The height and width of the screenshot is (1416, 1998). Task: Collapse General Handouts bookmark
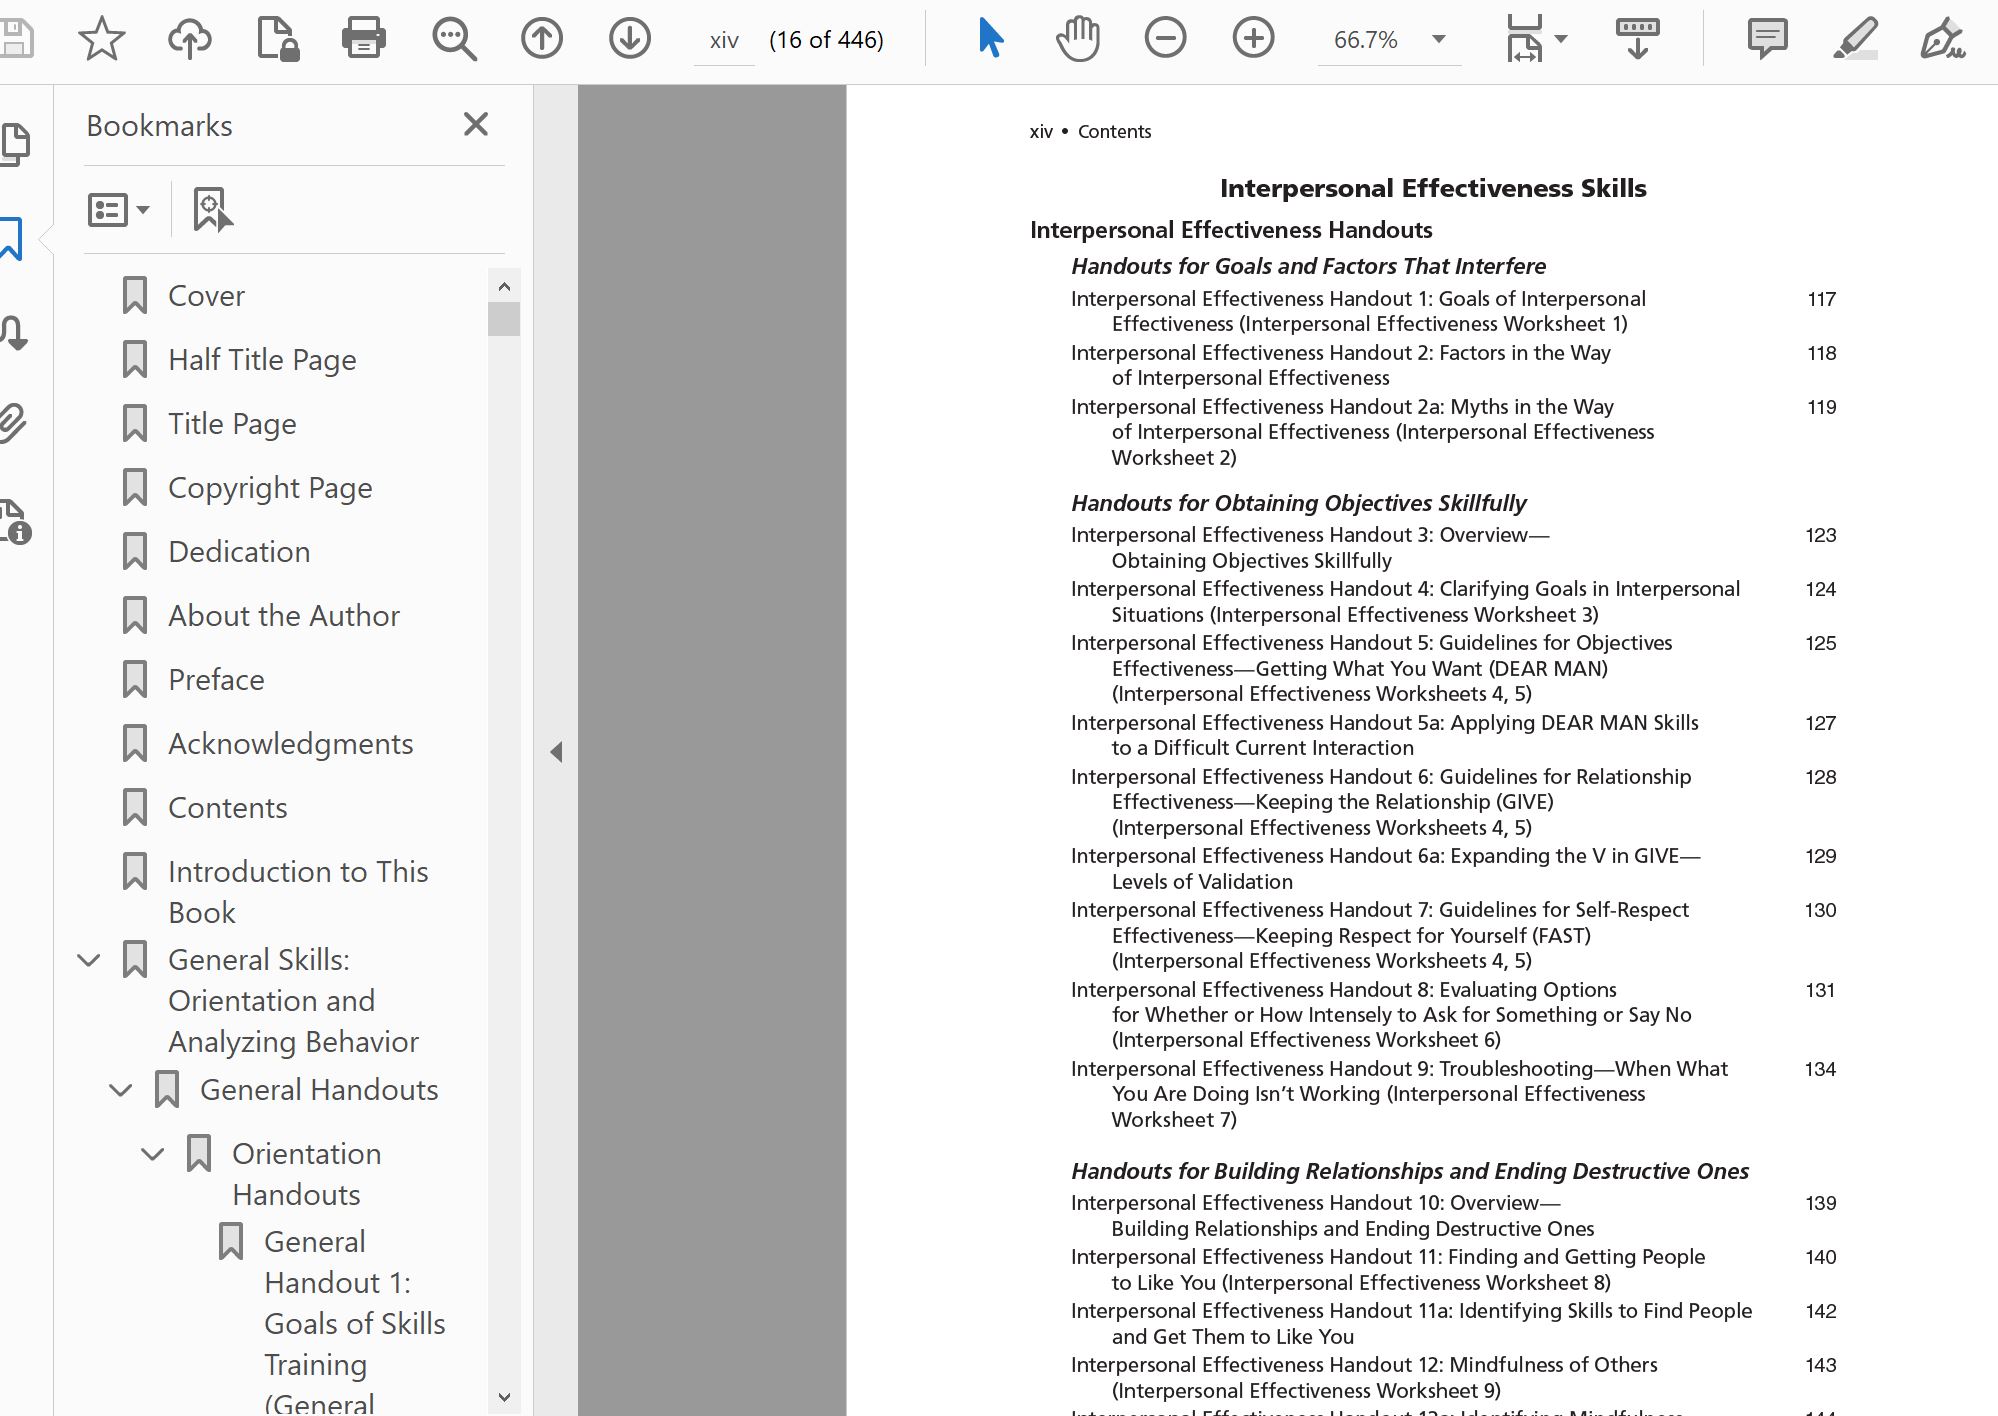click(x=121, y=1090)
